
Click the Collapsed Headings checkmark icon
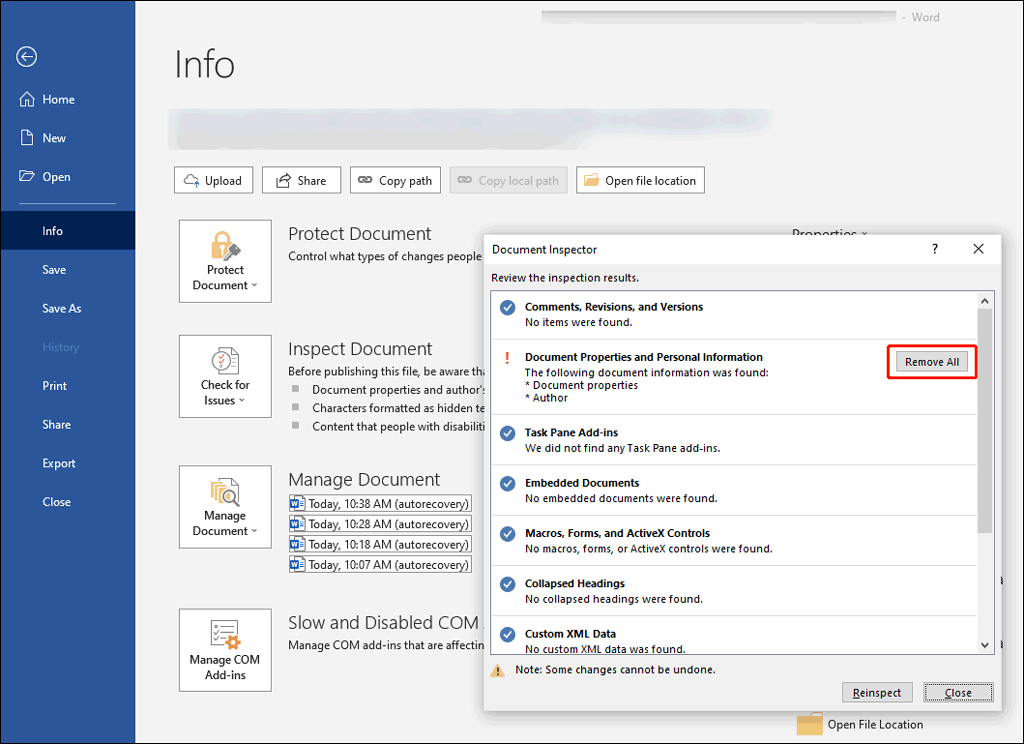point(507,584)
